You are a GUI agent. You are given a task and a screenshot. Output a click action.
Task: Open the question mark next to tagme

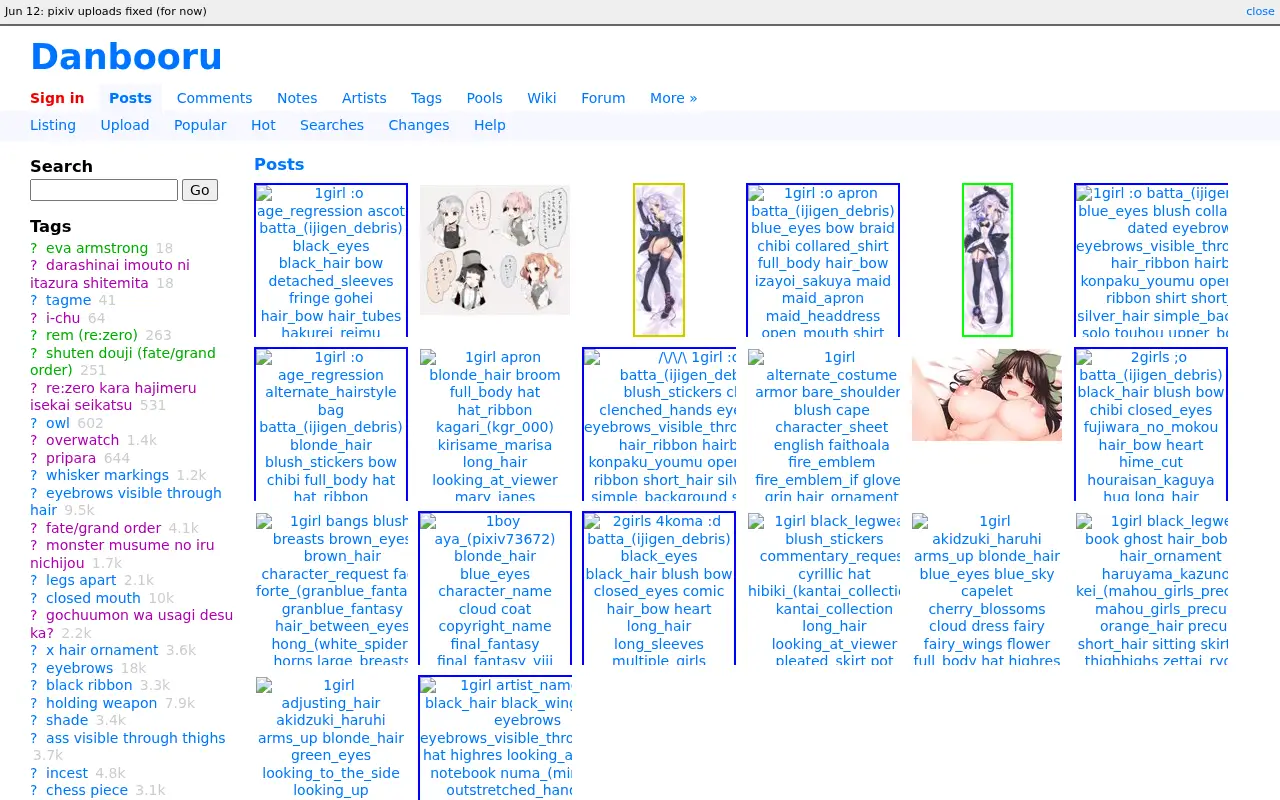pos(34,300)
